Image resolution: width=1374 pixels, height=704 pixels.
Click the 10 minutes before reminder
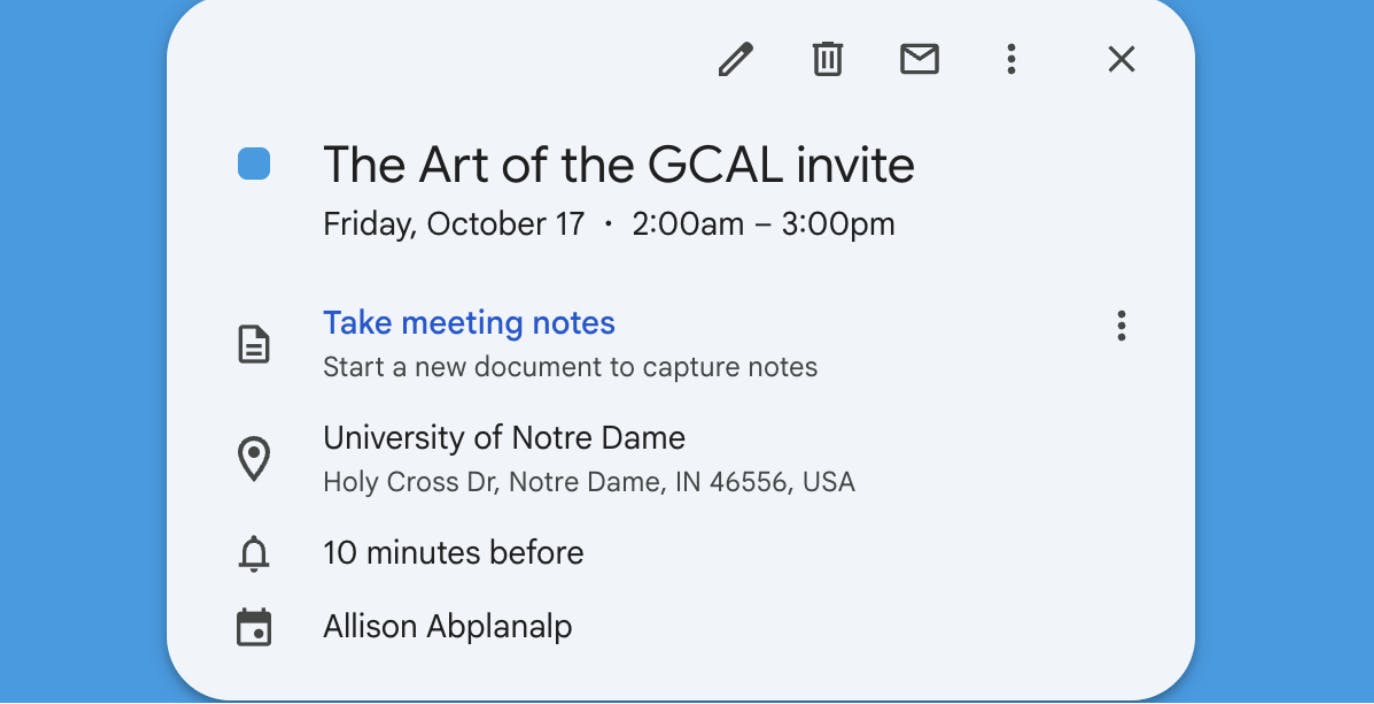click(453, 552)
